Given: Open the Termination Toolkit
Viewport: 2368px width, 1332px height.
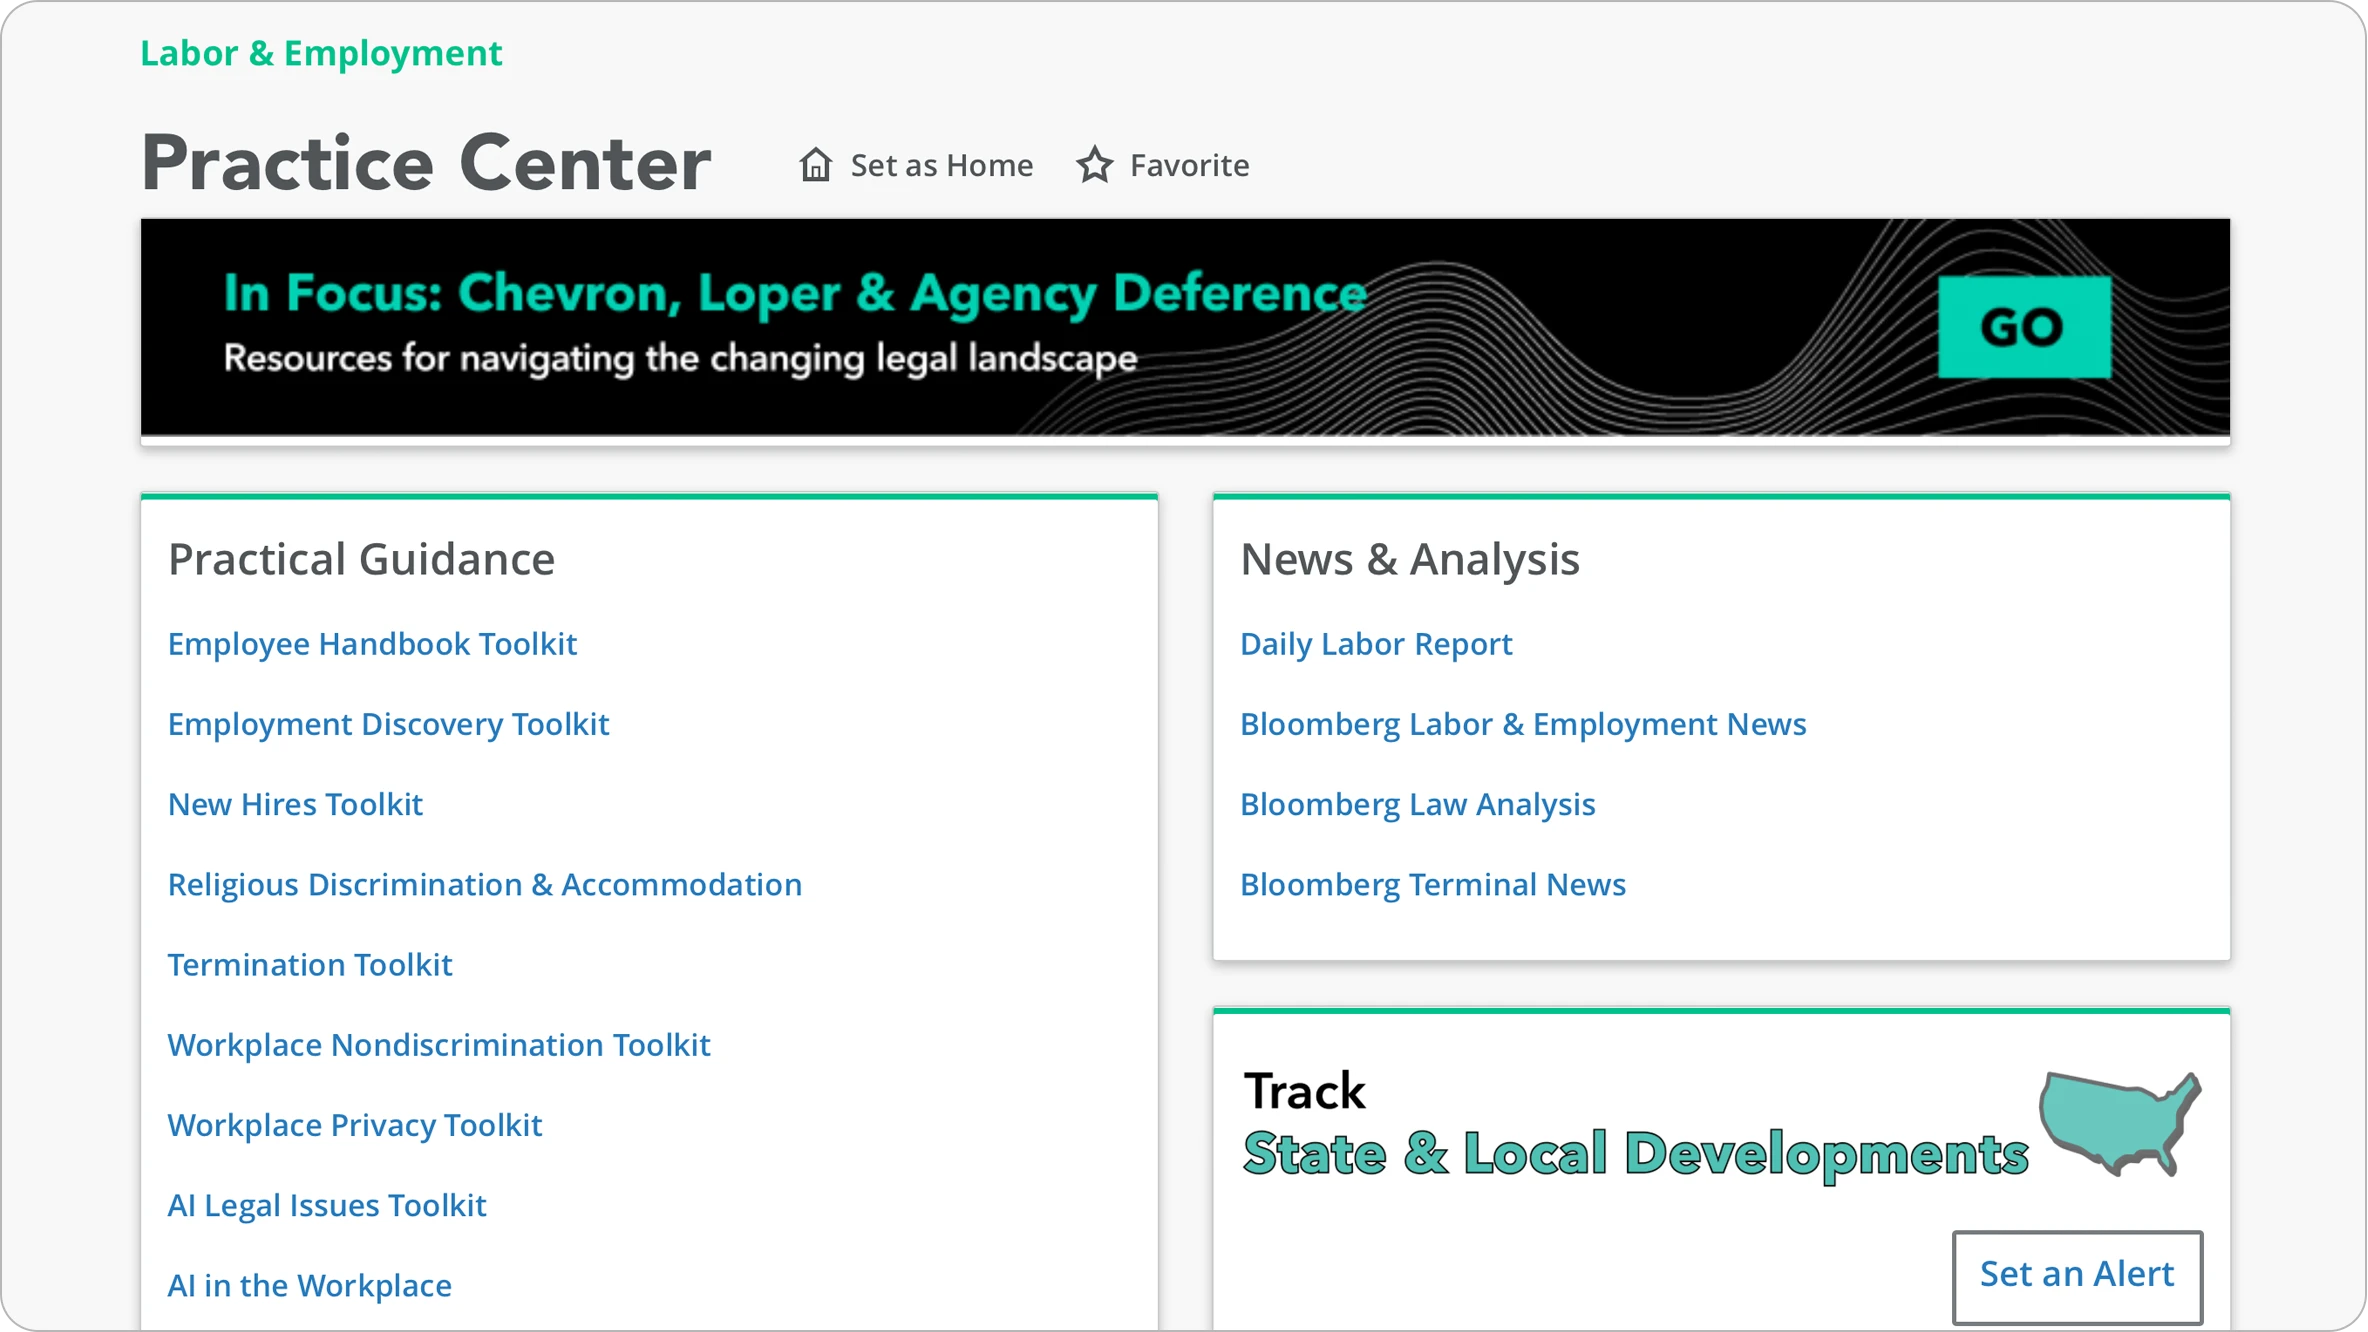Looking at the screenshot, I should click(310, 965).
